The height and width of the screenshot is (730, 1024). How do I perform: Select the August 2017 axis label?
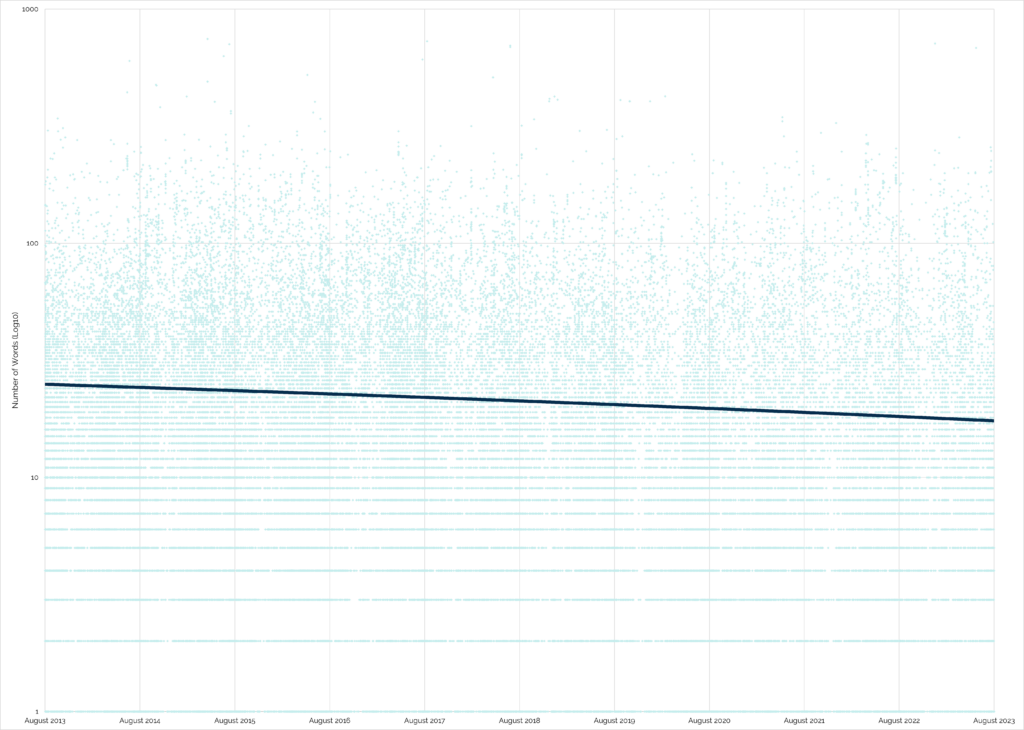(425, 719)
